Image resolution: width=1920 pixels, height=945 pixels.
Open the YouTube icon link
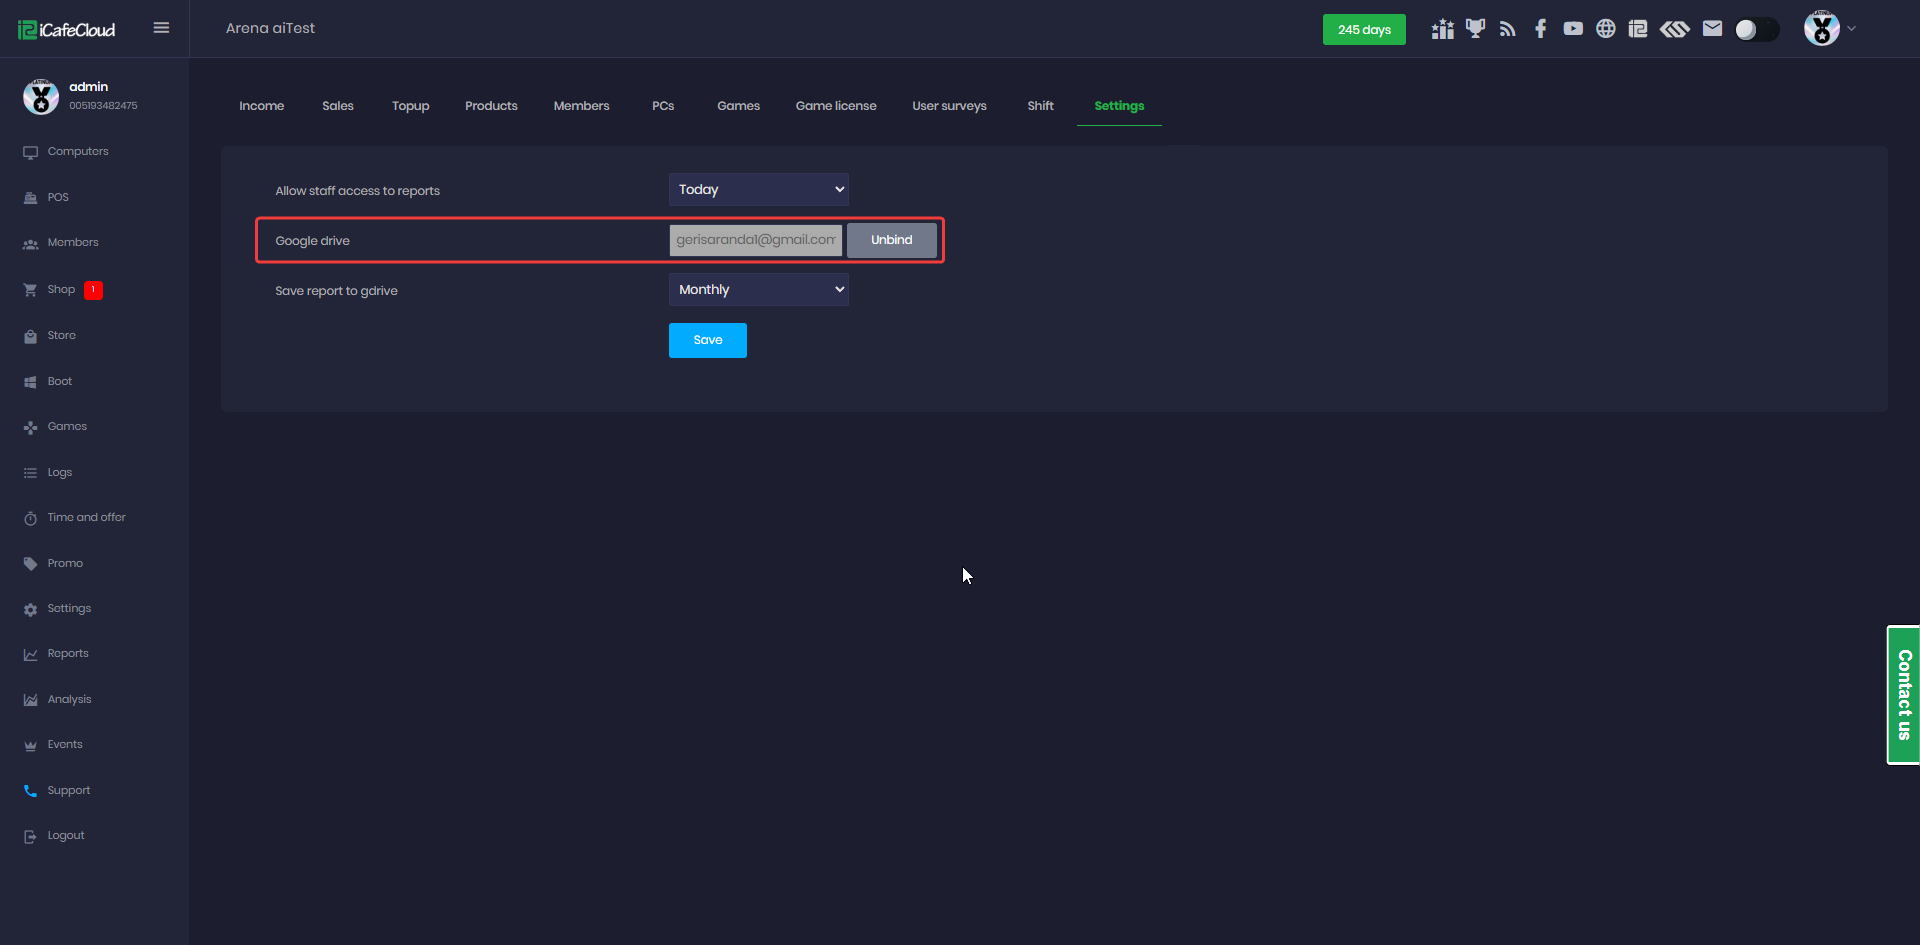pyautogui.click(x=1573, y=29)
